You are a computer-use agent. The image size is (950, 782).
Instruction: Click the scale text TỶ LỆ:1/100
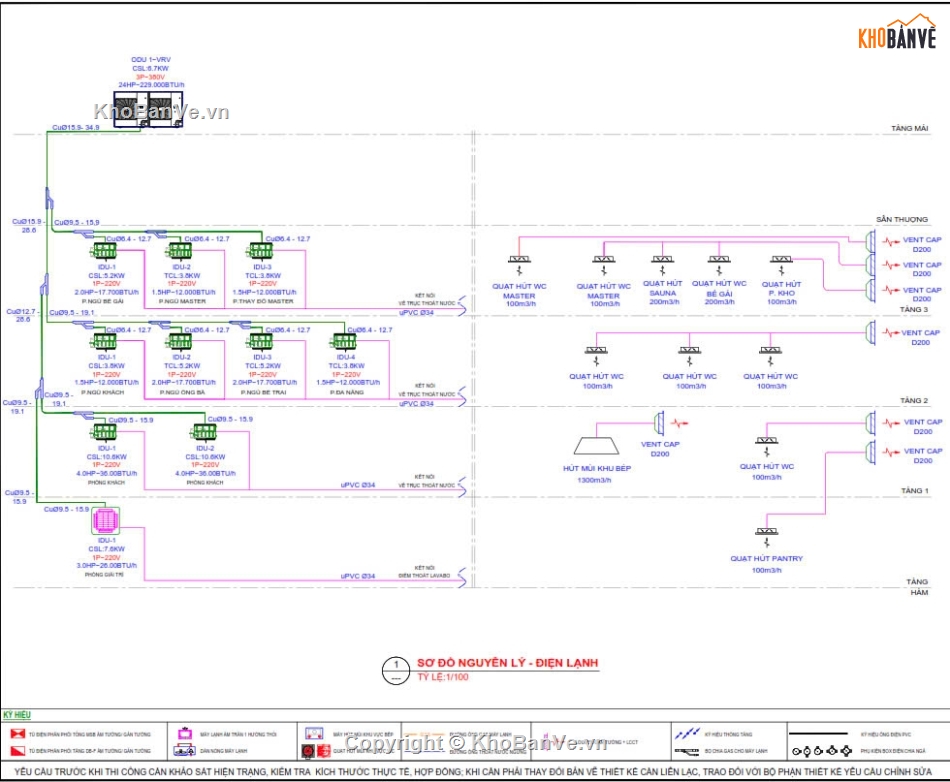443,677
